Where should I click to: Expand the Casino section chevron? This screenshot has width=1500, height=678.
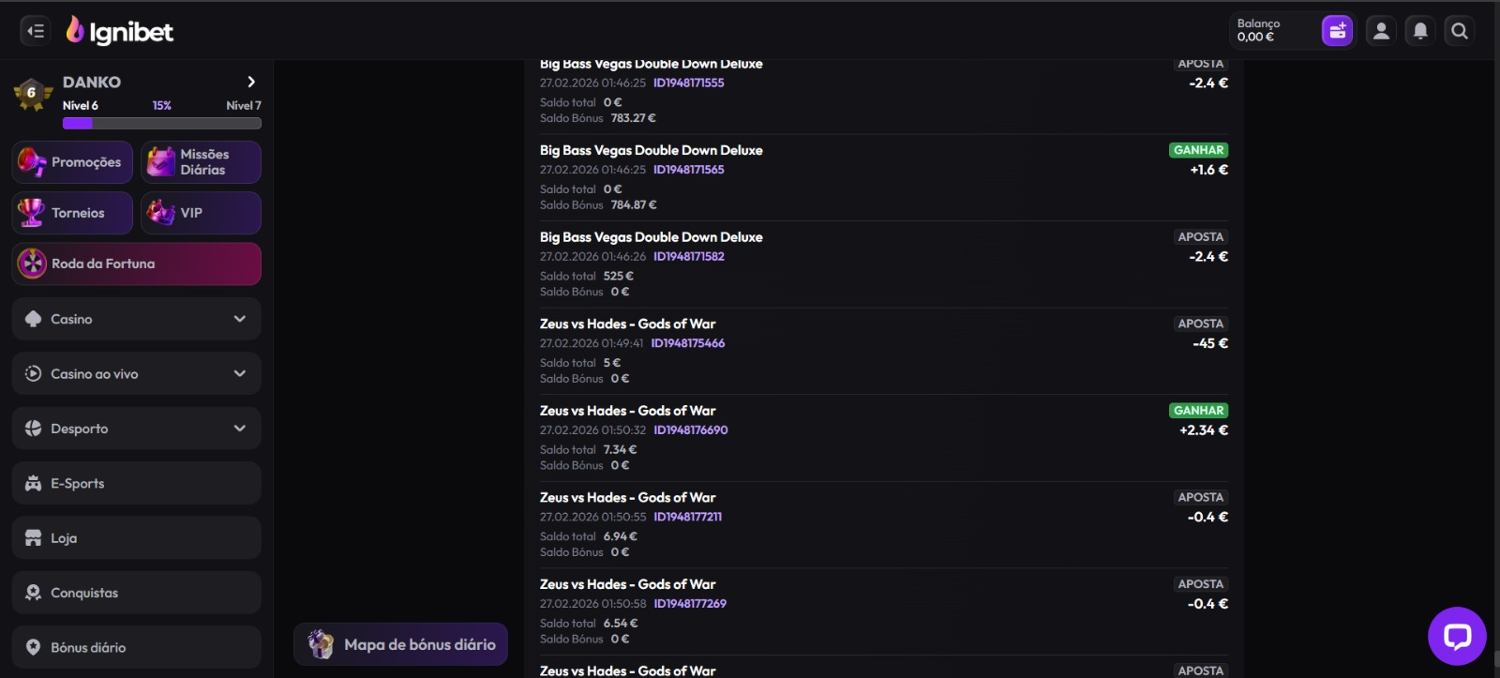pyautogui.click(x=239, y=319)
